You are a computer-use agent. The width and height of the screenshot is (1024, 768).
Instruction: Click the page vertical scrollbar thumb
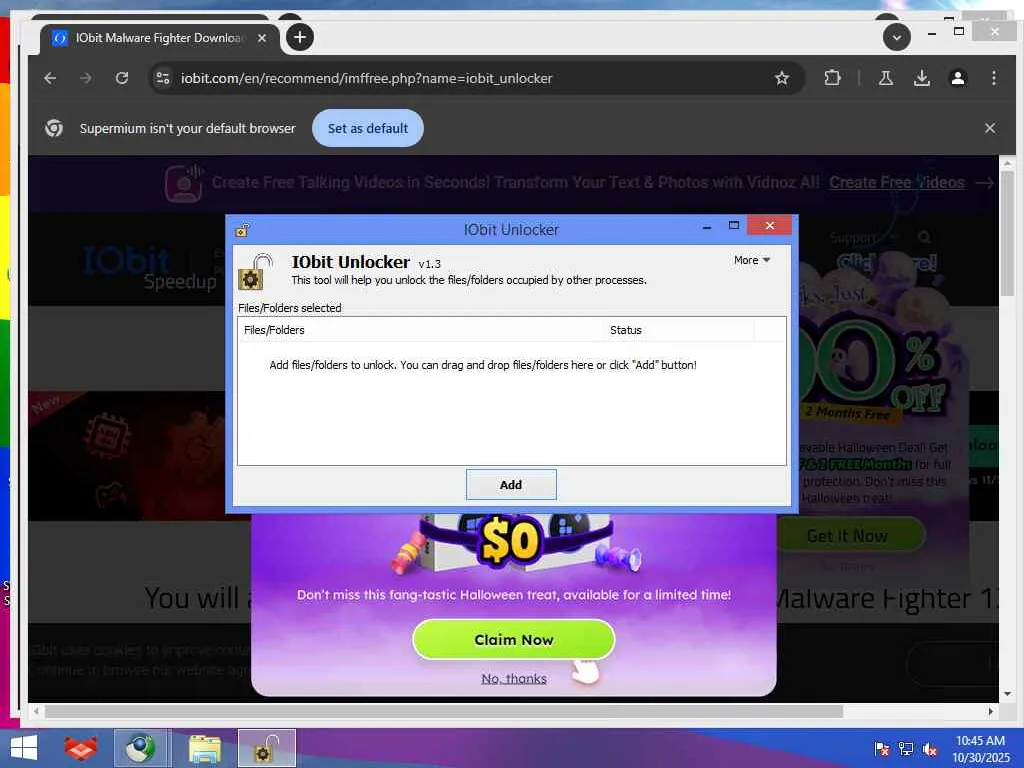[1007, 232]
